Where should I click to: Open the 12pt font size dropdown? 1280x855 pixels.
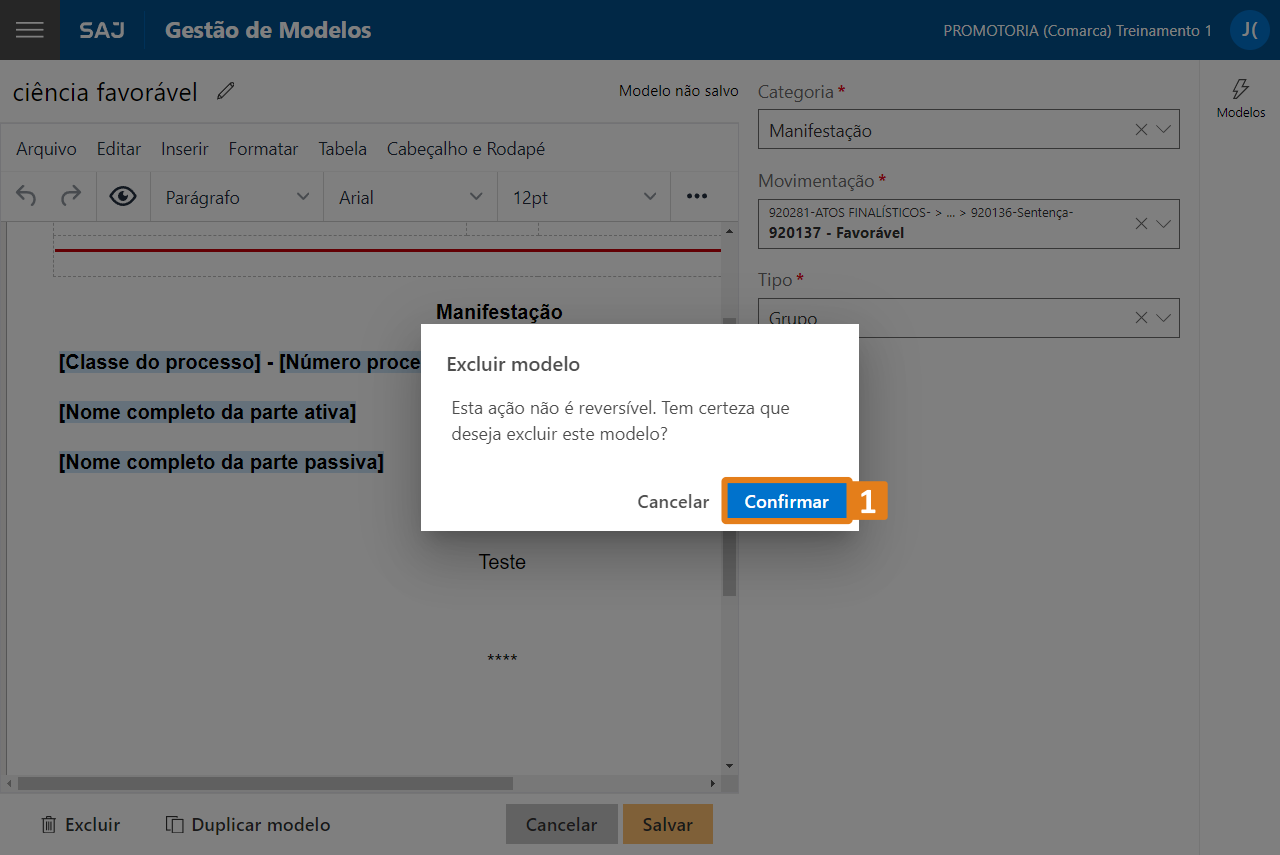(x=583, y=197)
